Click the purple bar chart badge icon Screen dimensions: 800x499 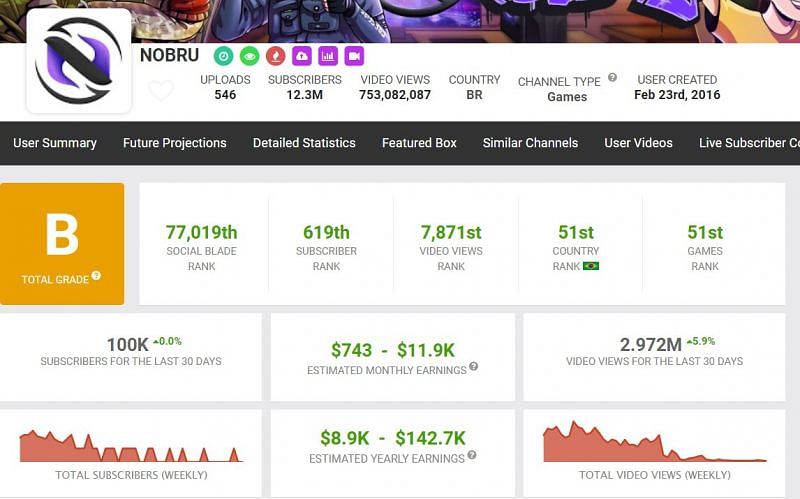328,56
